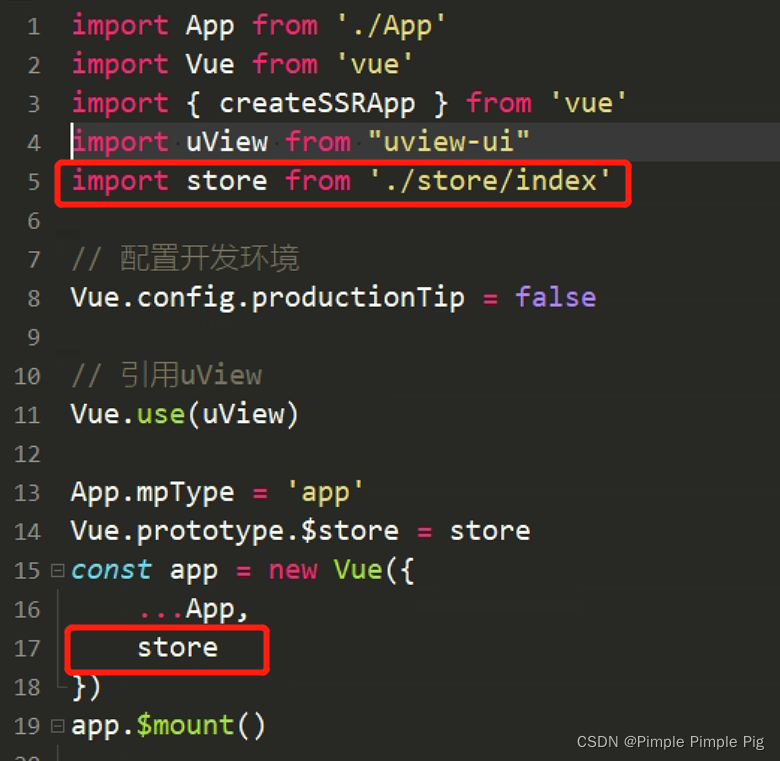Click the './App' import path string
The width and height of the screenshot is (780, 761).
click(390, 26)
